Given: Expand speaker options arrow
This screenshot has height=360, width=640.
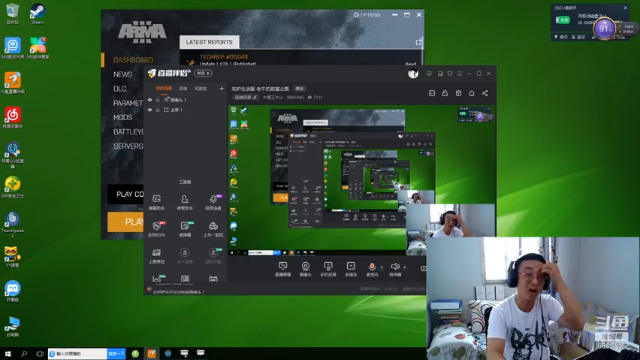Looking at the screenshot, I should pos(404,267).
